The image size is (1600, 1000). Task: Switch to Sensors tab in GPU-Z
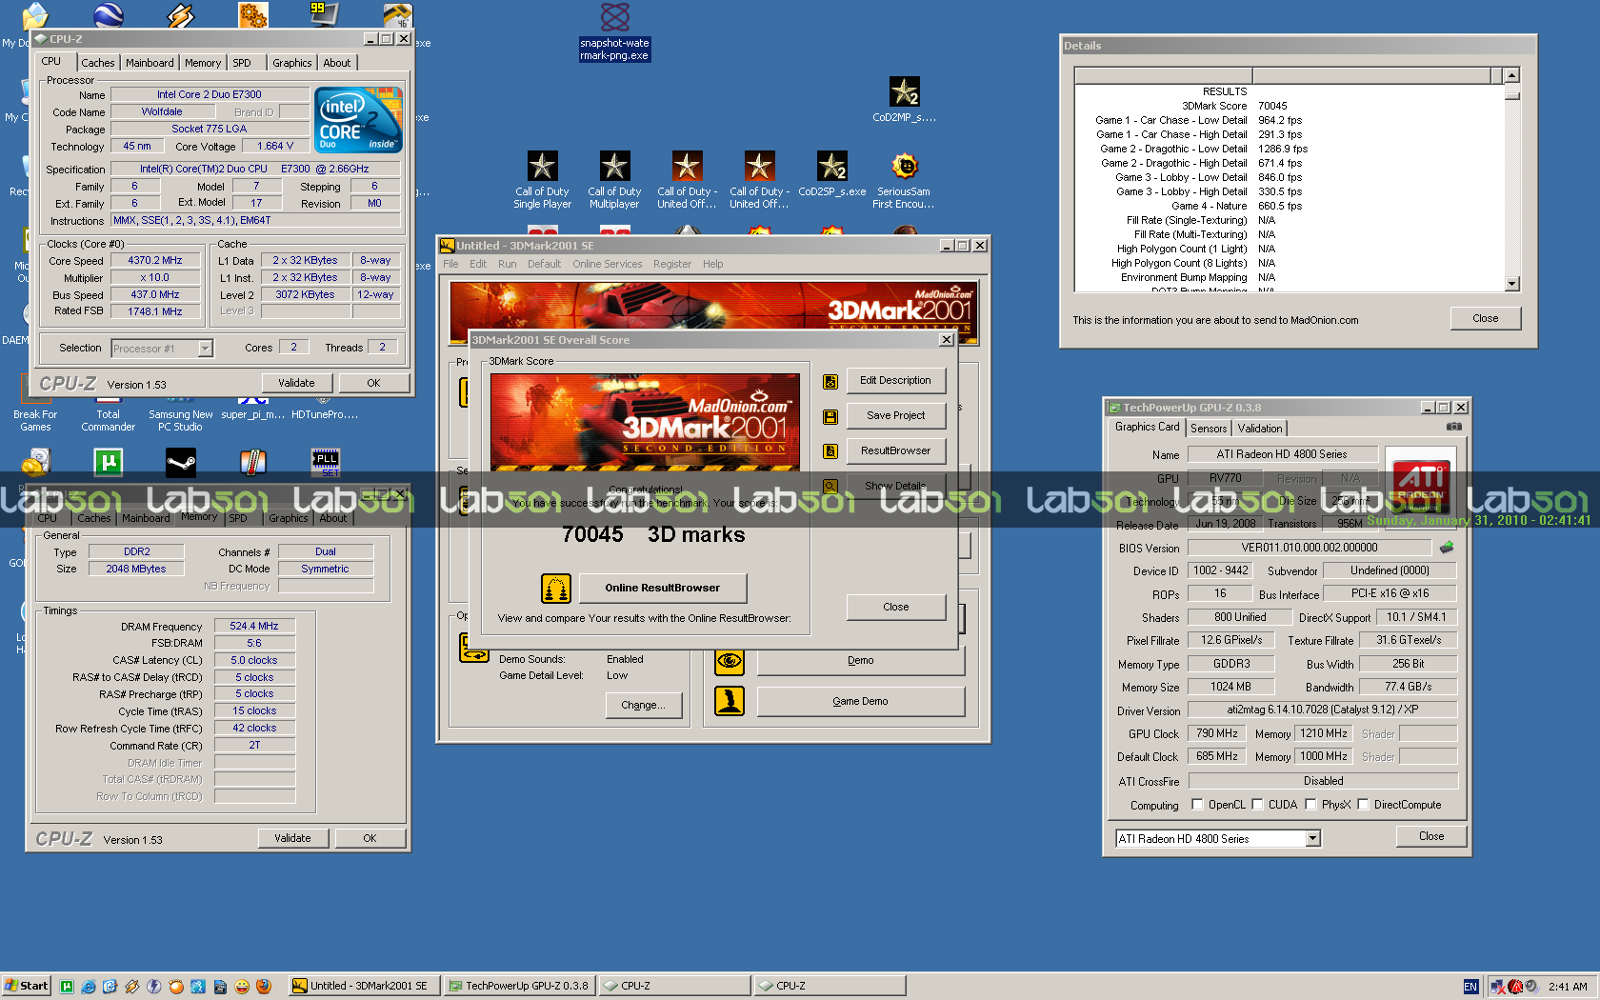coord(1208,428)
